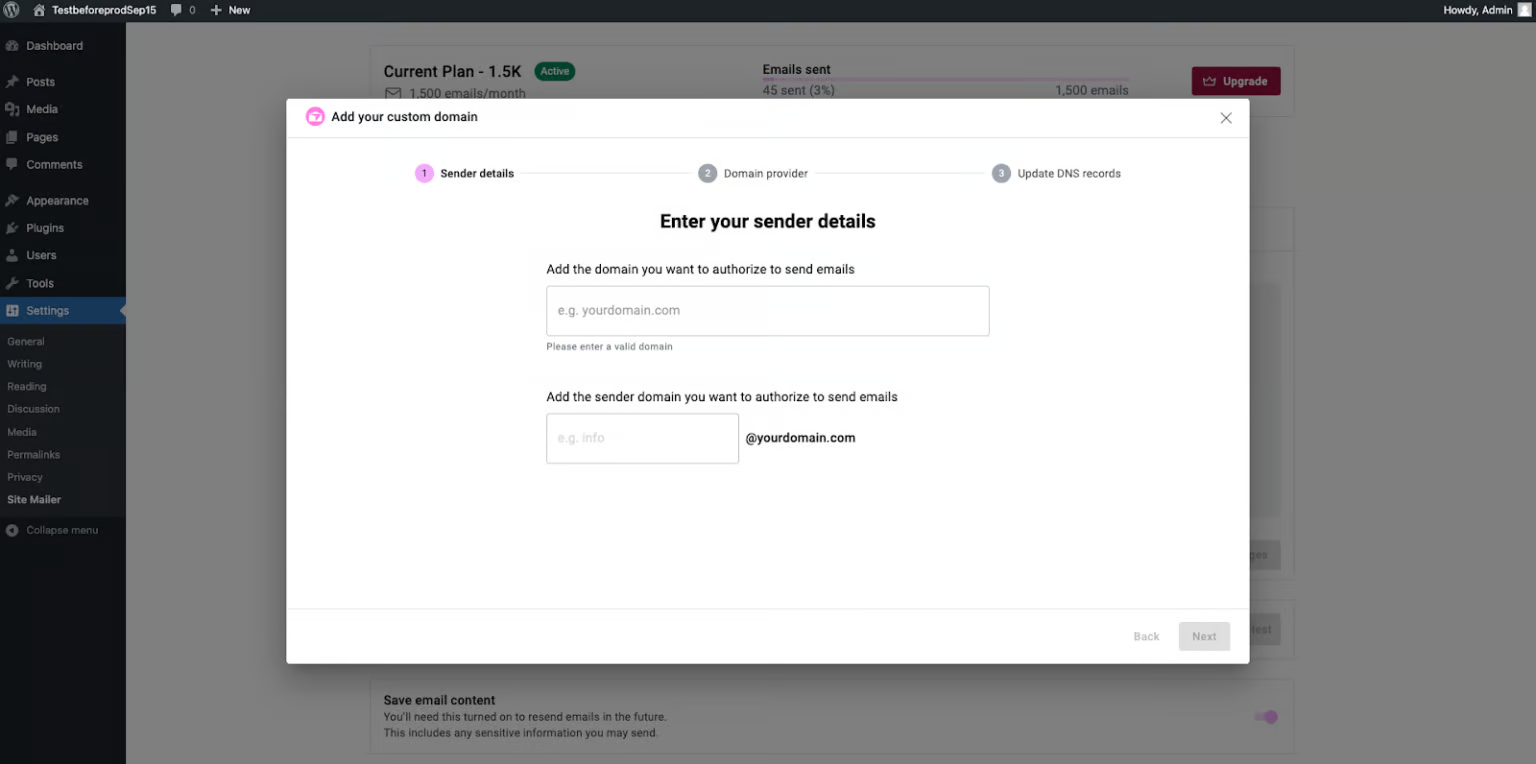Click the Appearance brush icon

click(x=13, y=200)
